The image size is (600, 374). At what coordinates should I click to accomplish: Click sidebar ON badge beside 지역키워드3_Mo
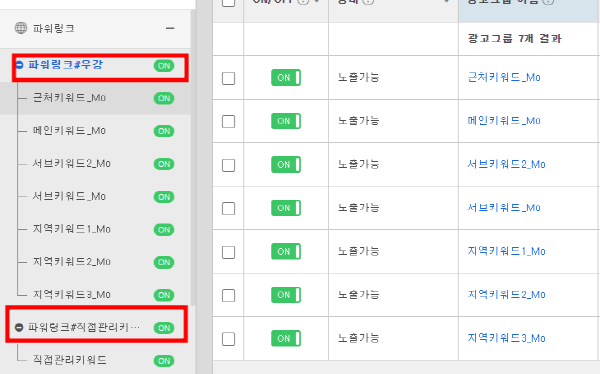[164, 295]
